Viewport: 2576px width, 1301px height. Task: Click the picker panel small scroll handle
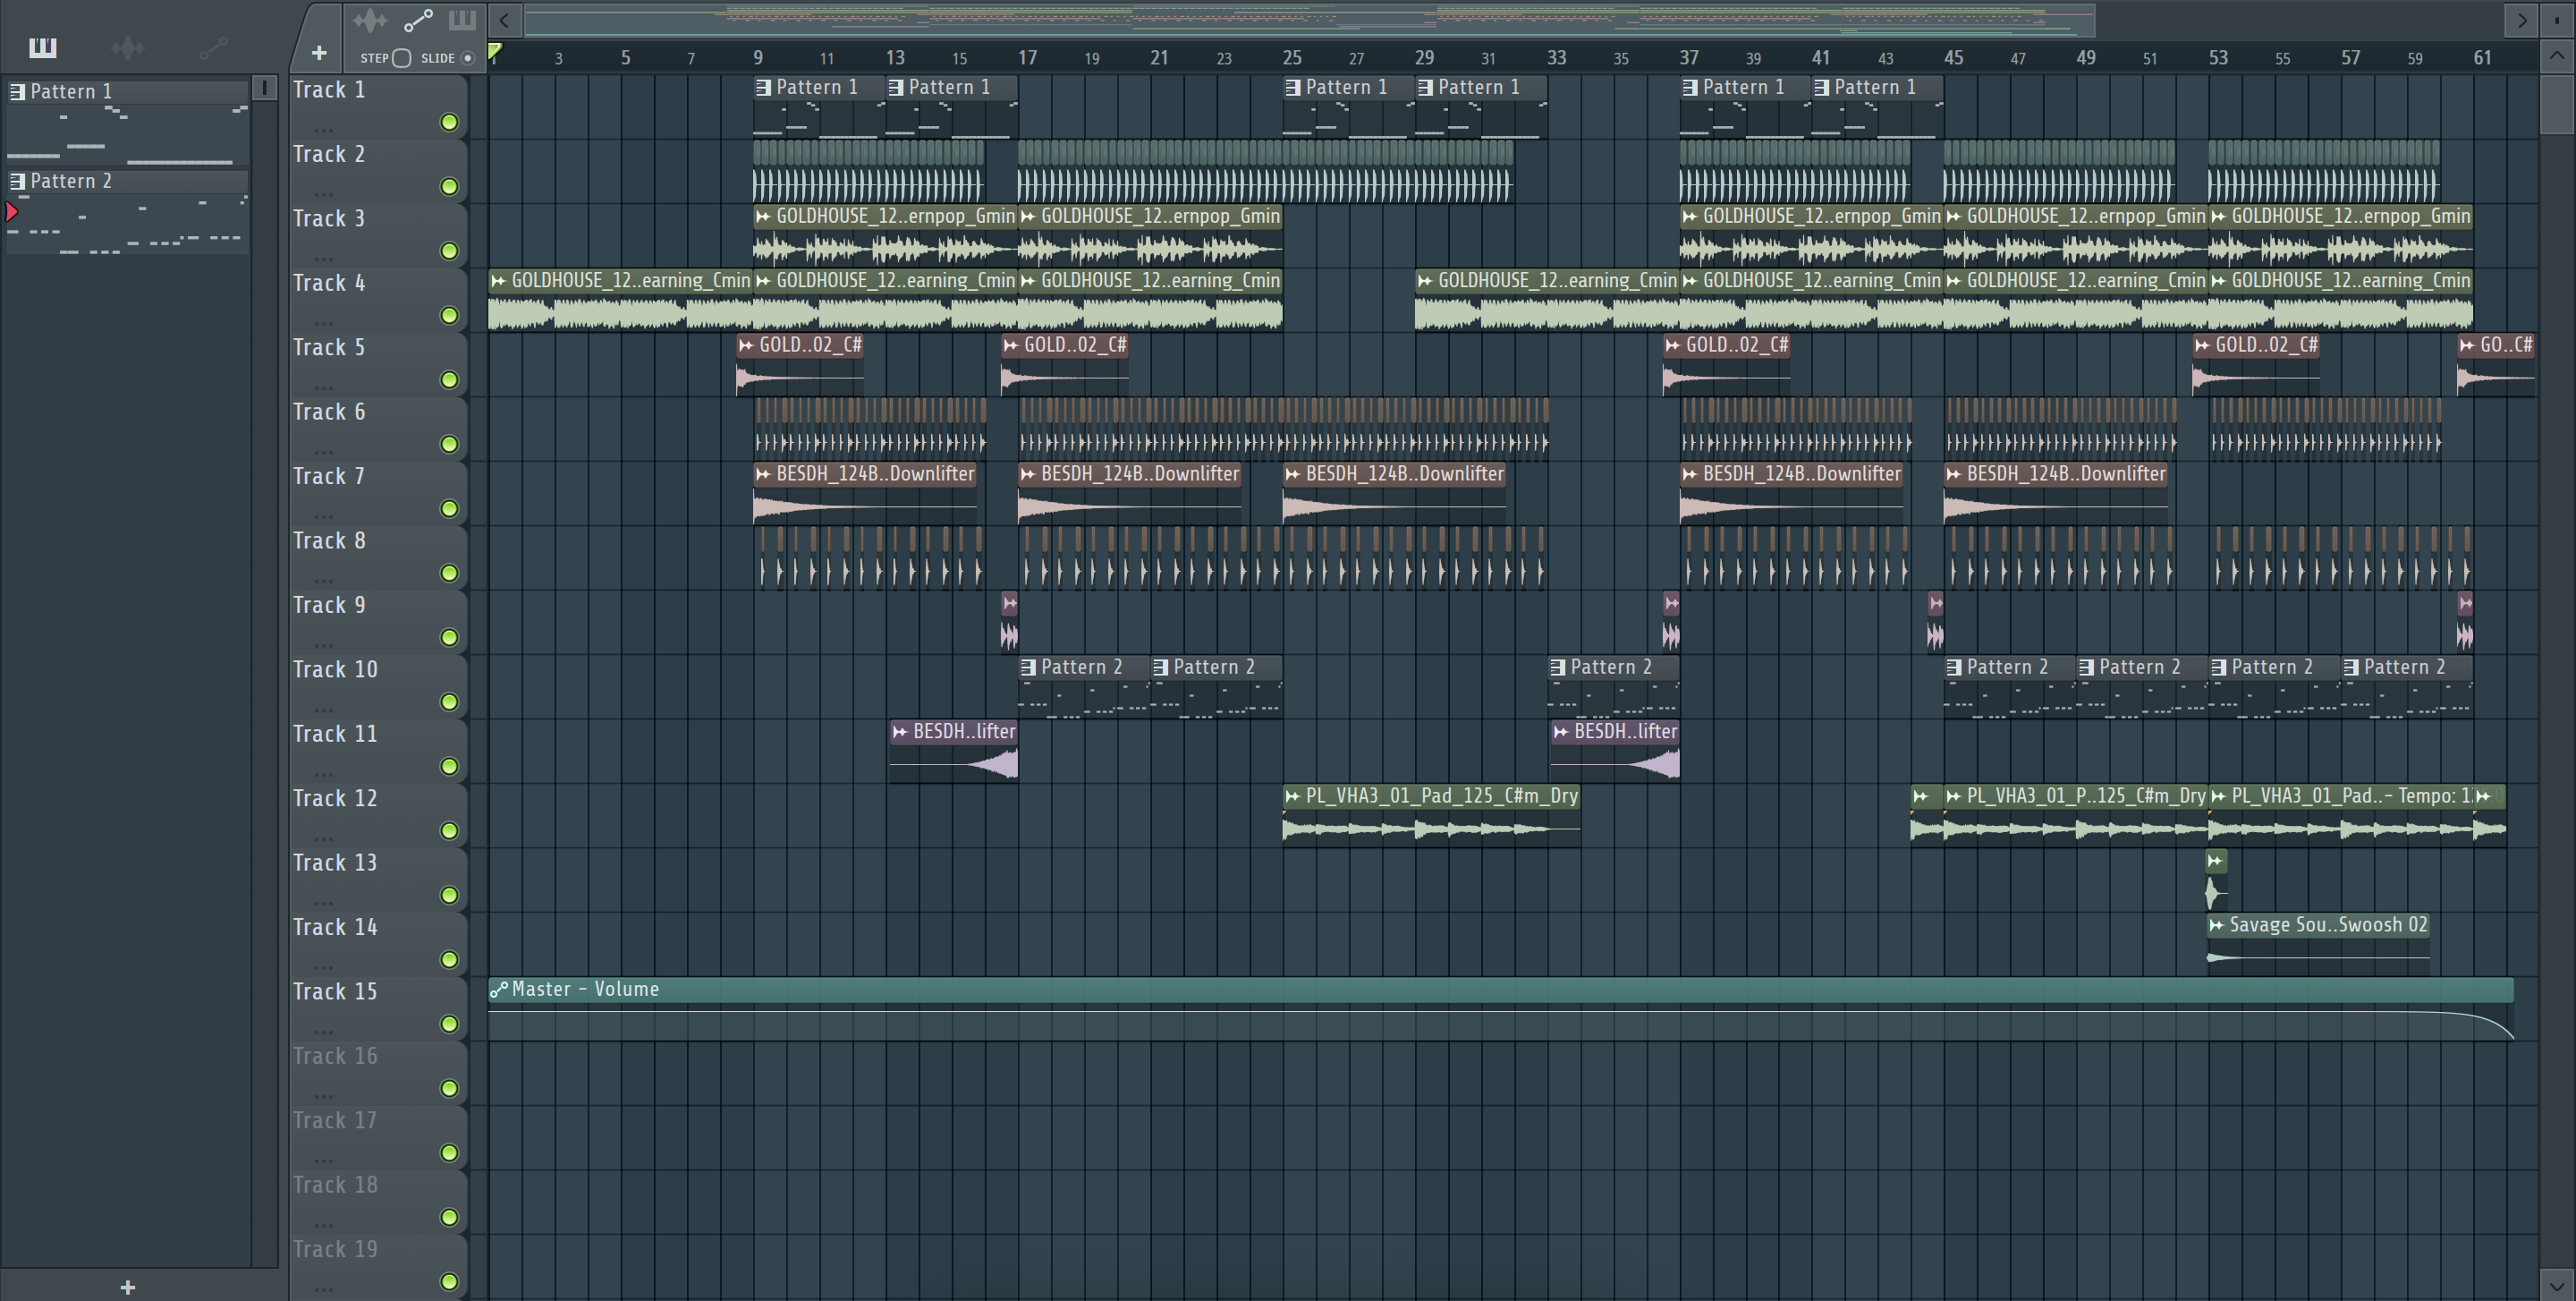[265, 88]
